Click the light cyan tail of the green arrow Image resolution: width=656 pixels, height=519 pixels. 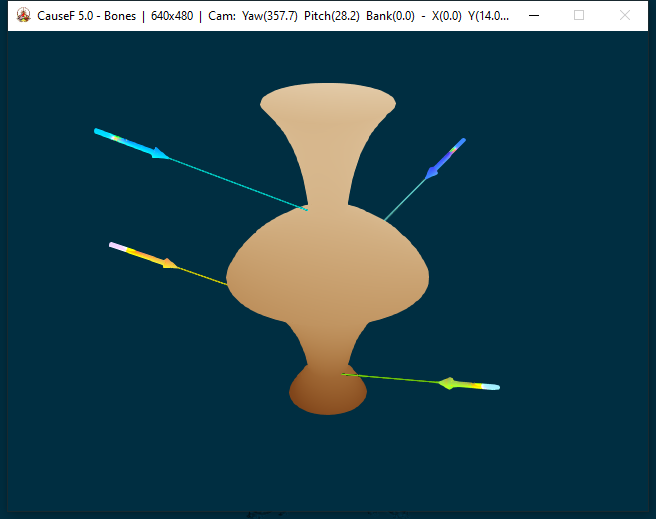click(490, 387)
